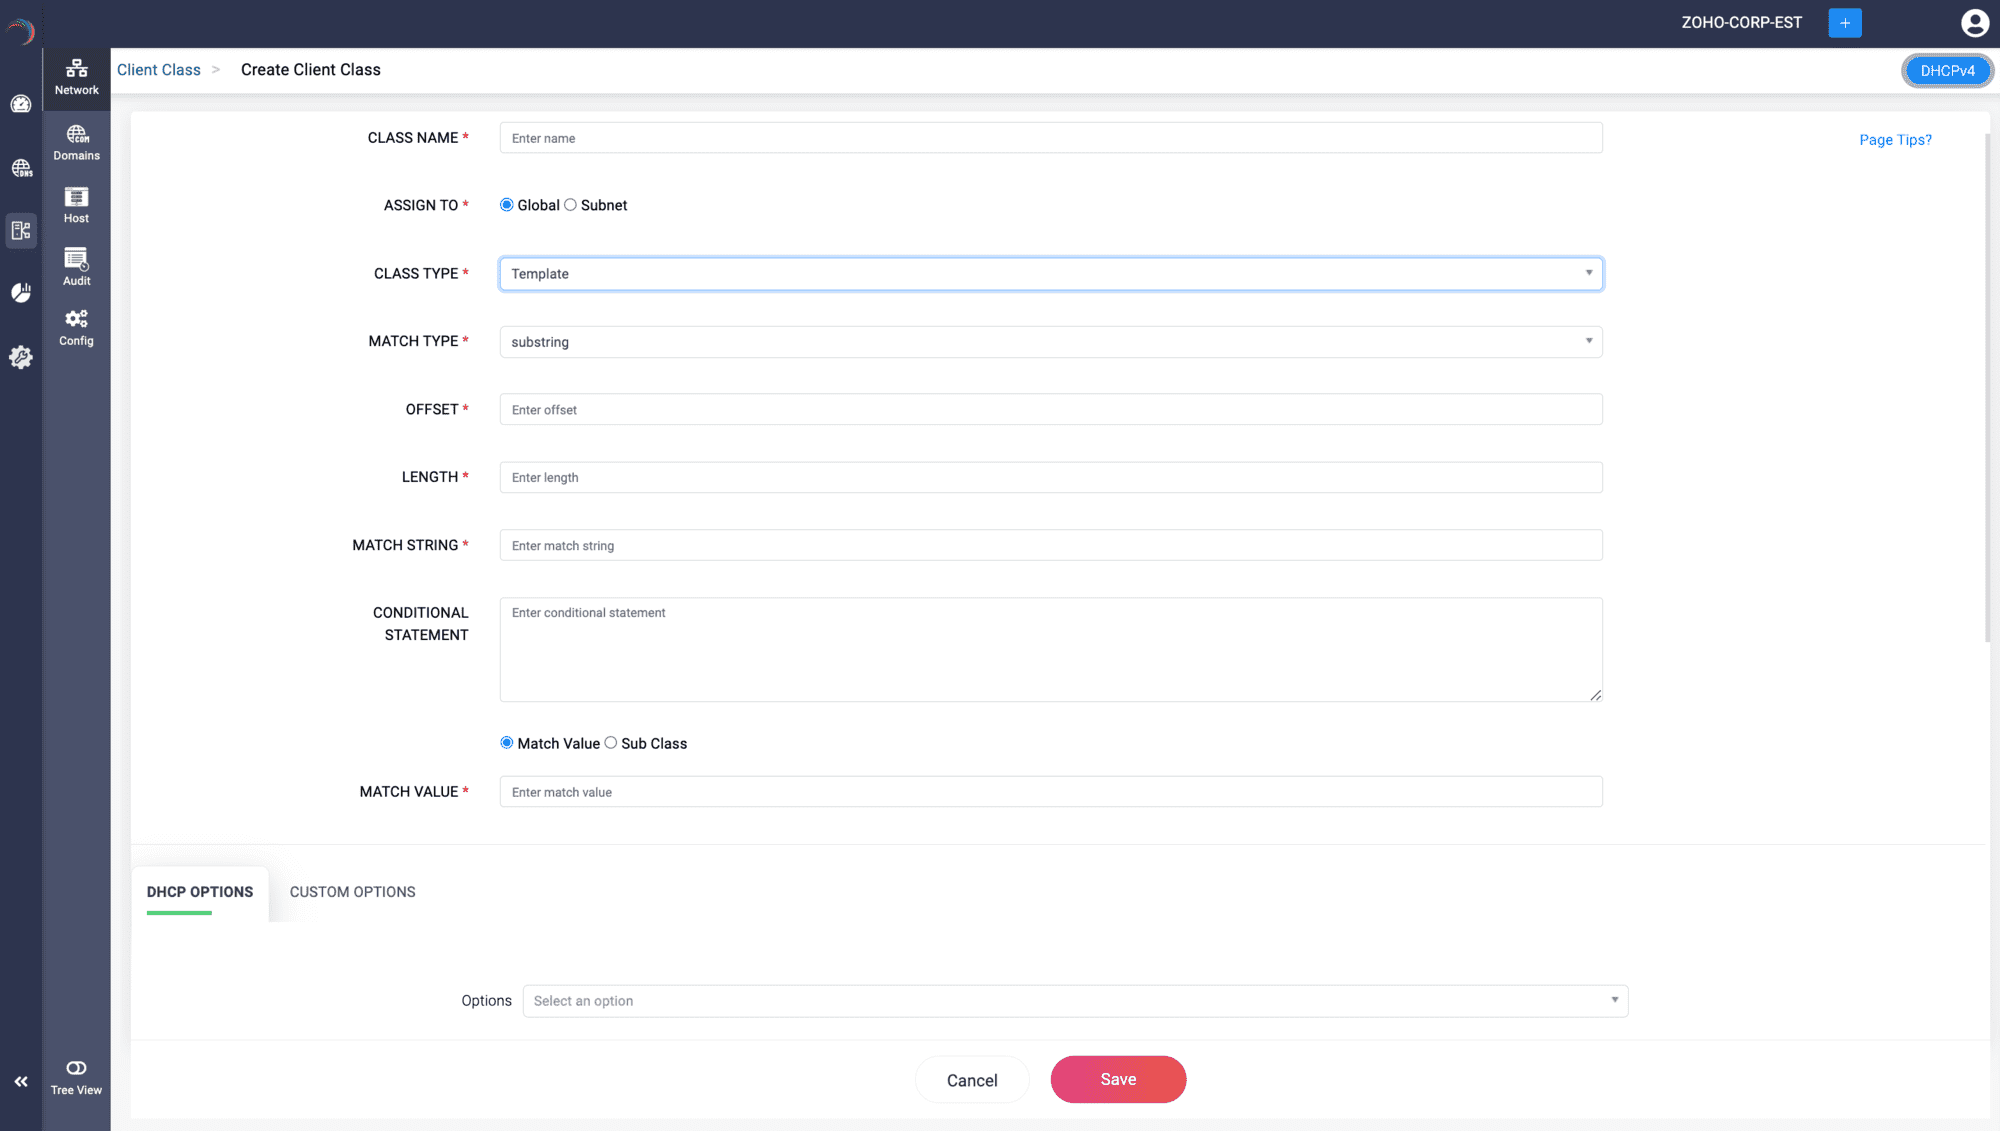Click the dashboard speedometer icon
2000x1131 pixels.
pos(21,104)
